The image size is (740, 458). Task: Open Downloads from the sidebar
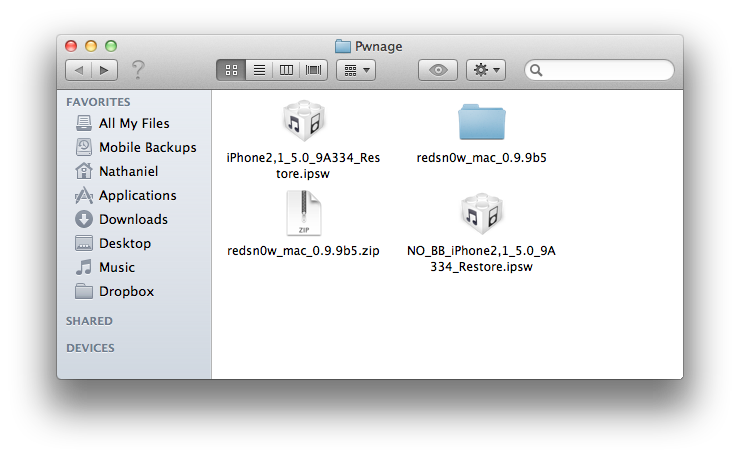[x=133, y=219]
